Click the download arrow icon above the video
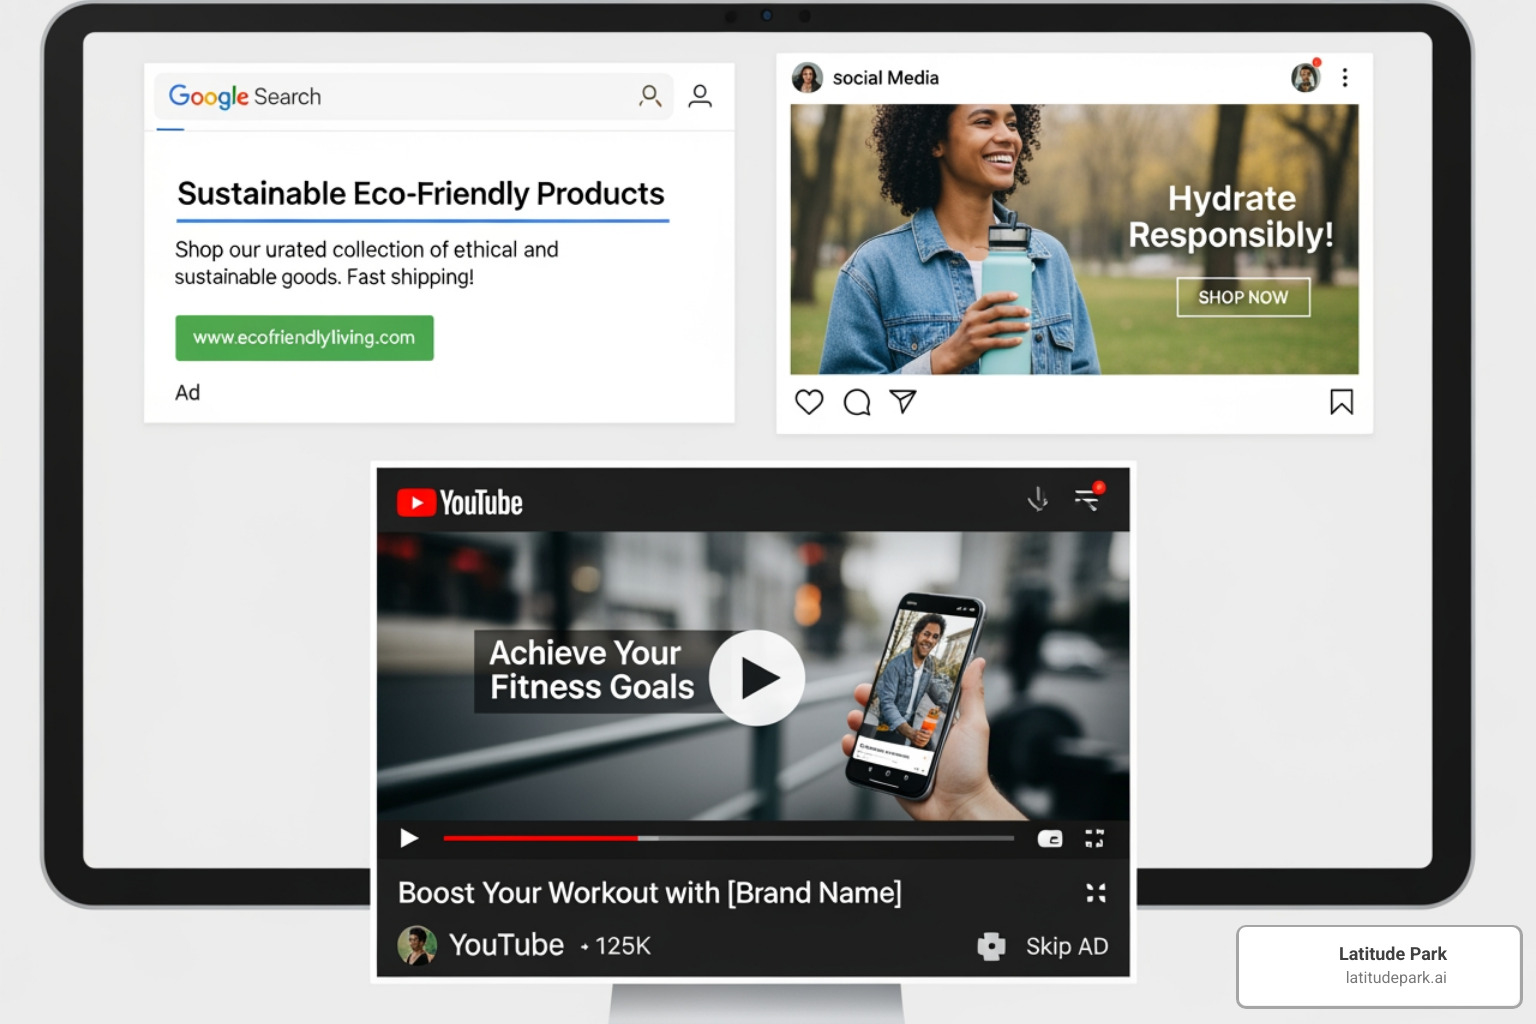 (x=1038, y=498)
